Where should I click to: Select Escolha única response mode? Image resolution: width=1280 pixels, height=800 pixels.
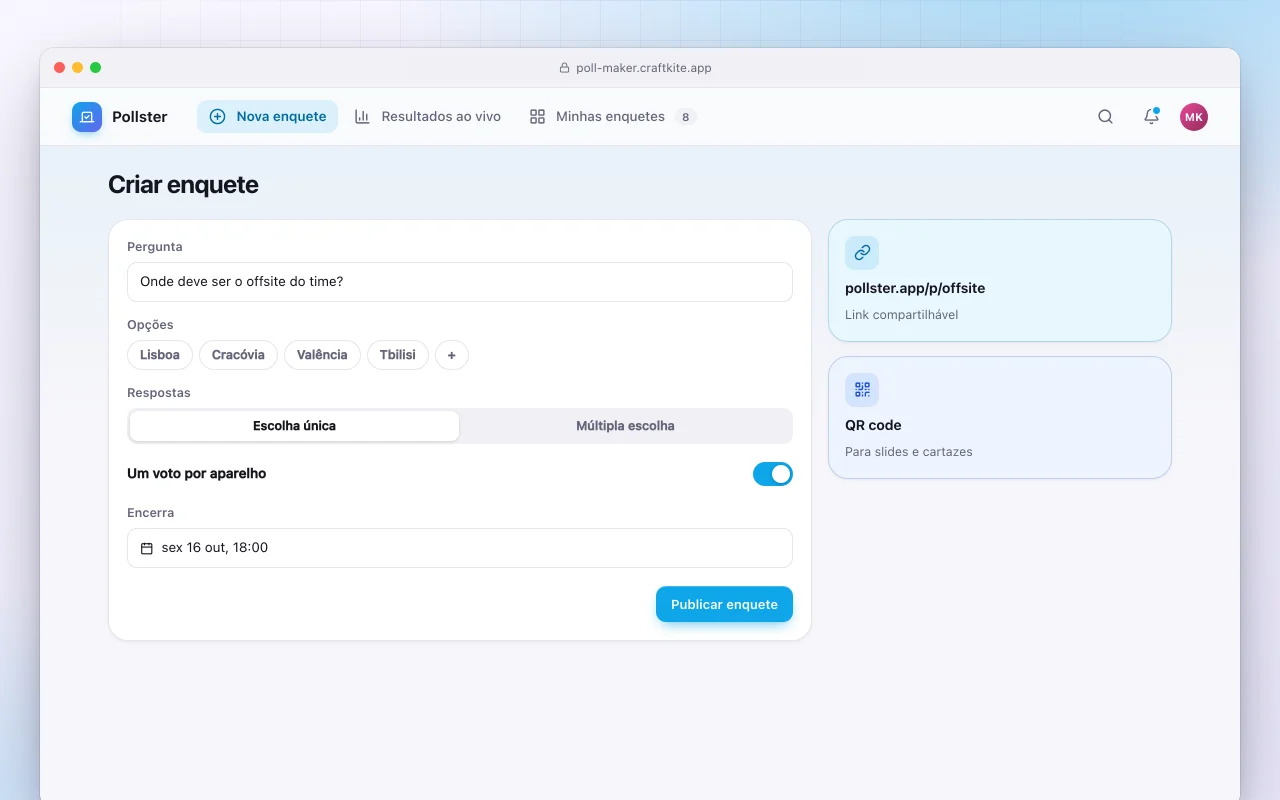294,426
